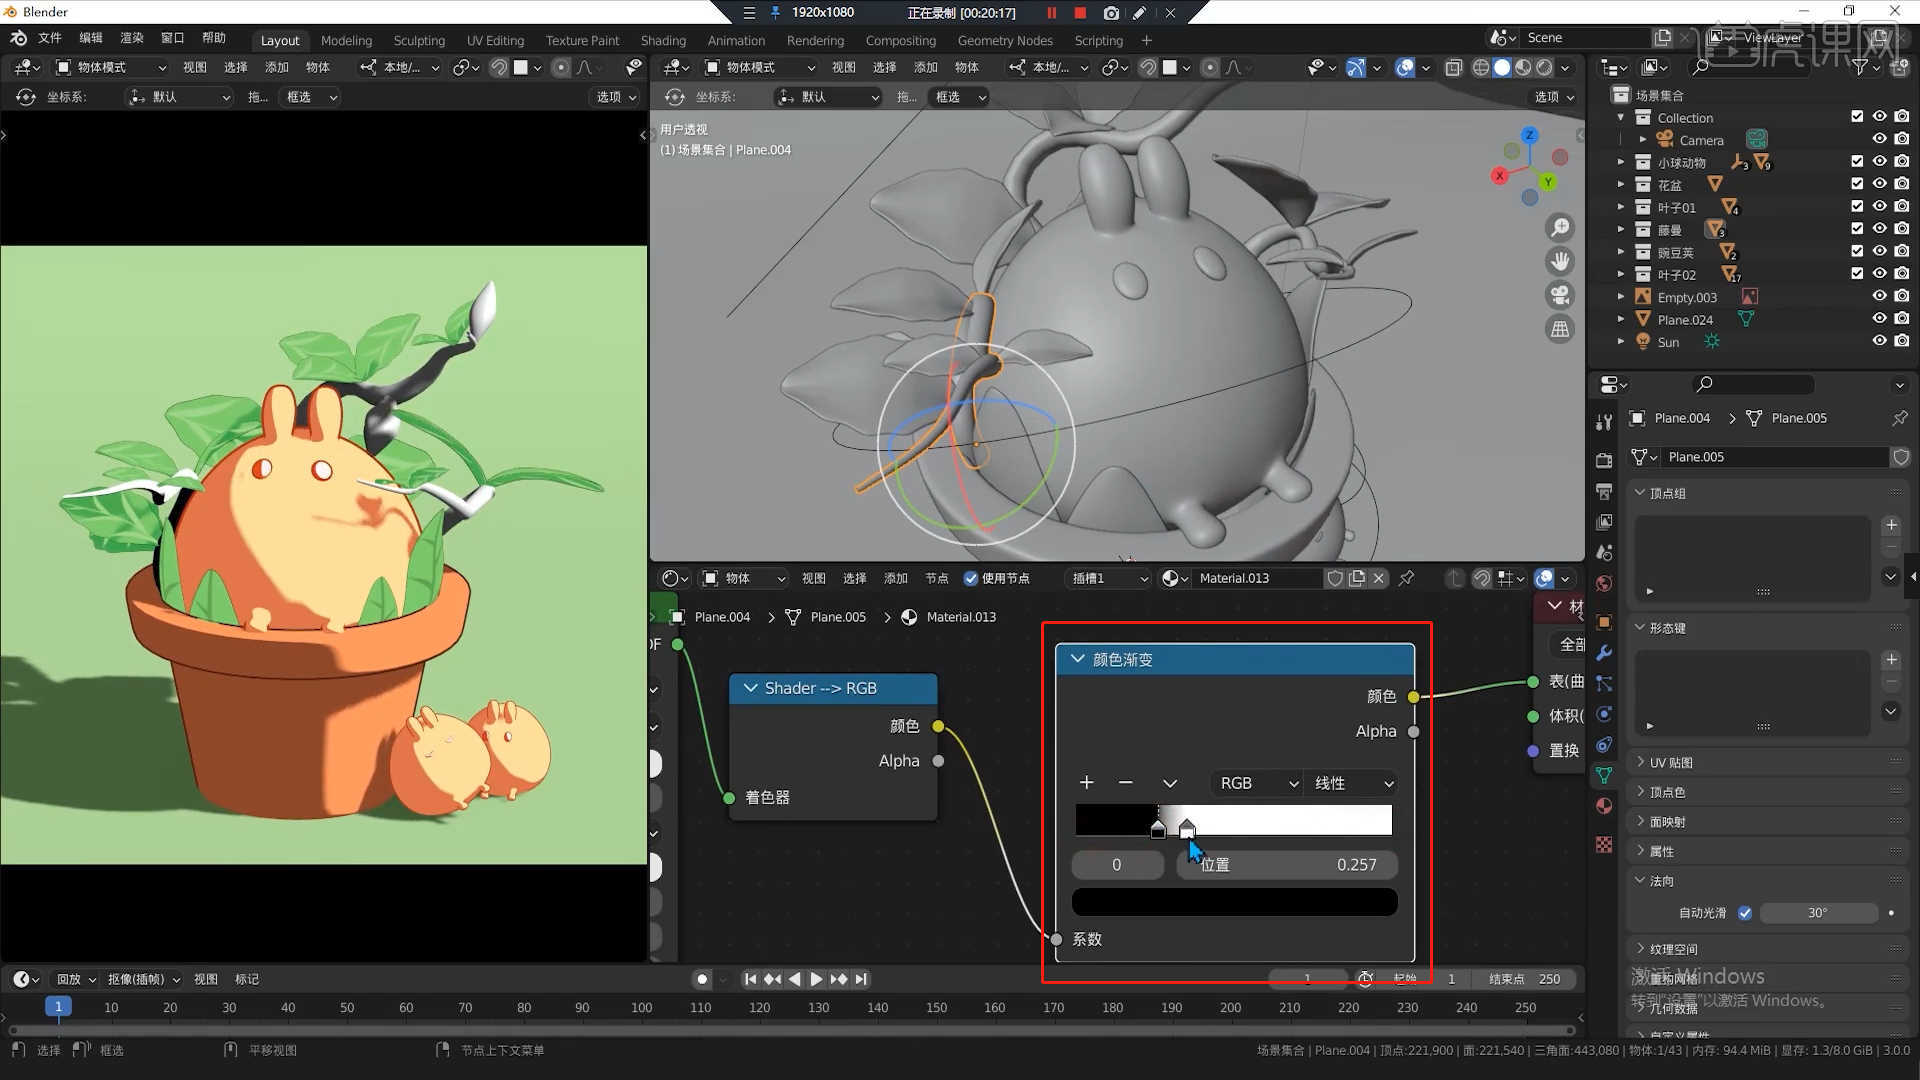The image size is (1920, 1080).
Task: Open the 渲染 menu
Action: (x=131, y=38)
